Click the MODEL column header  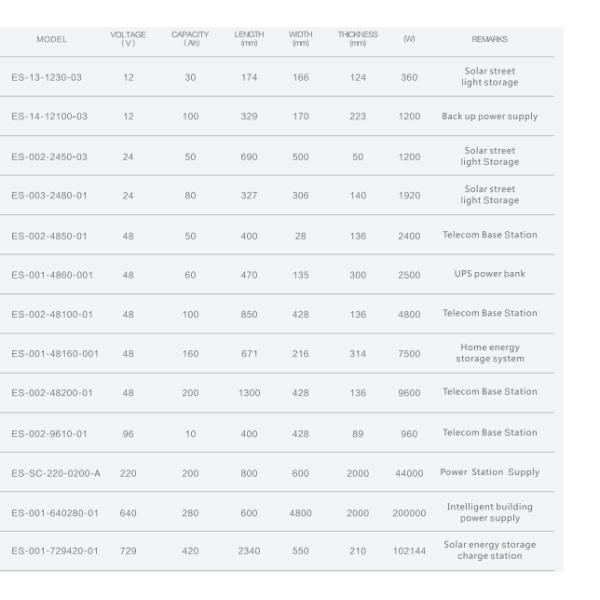pyautogui.click(x=51, y=40)
